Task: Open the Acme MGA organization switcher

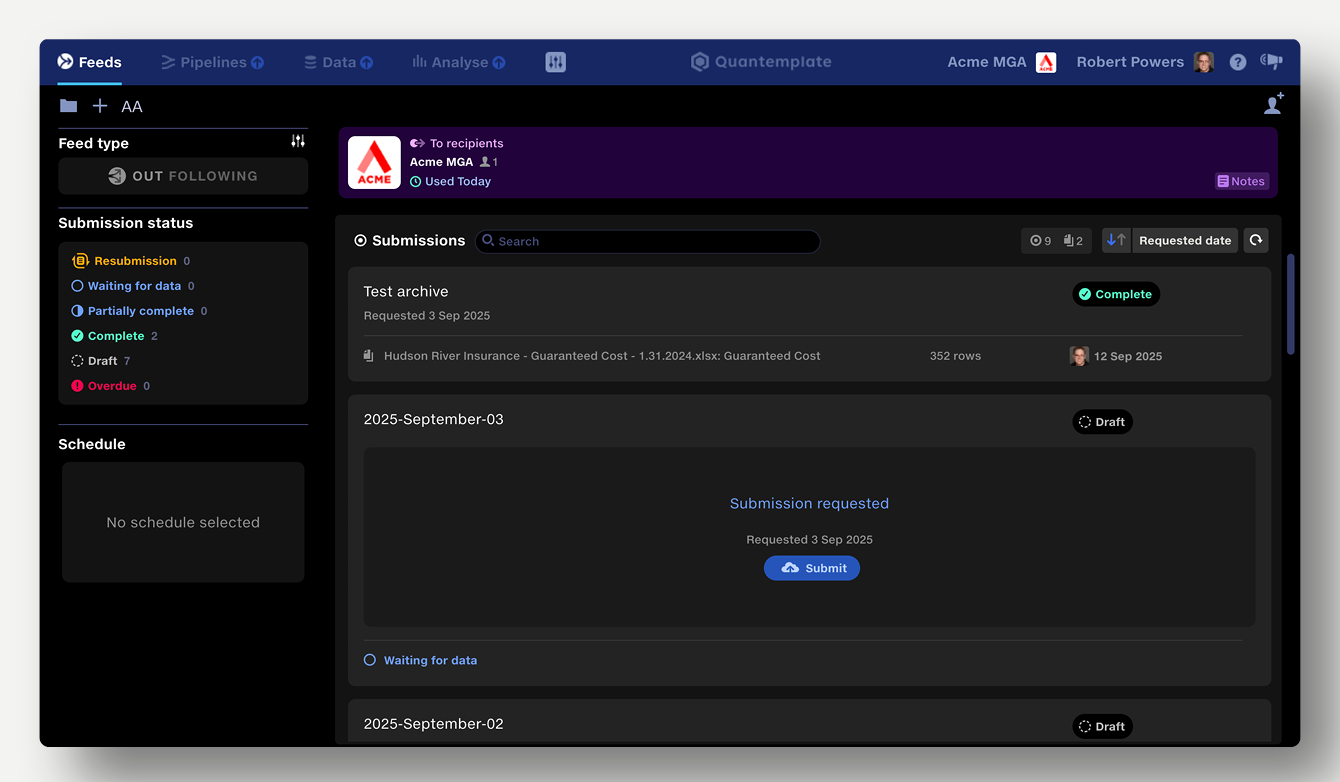Action: point(1001,62)
